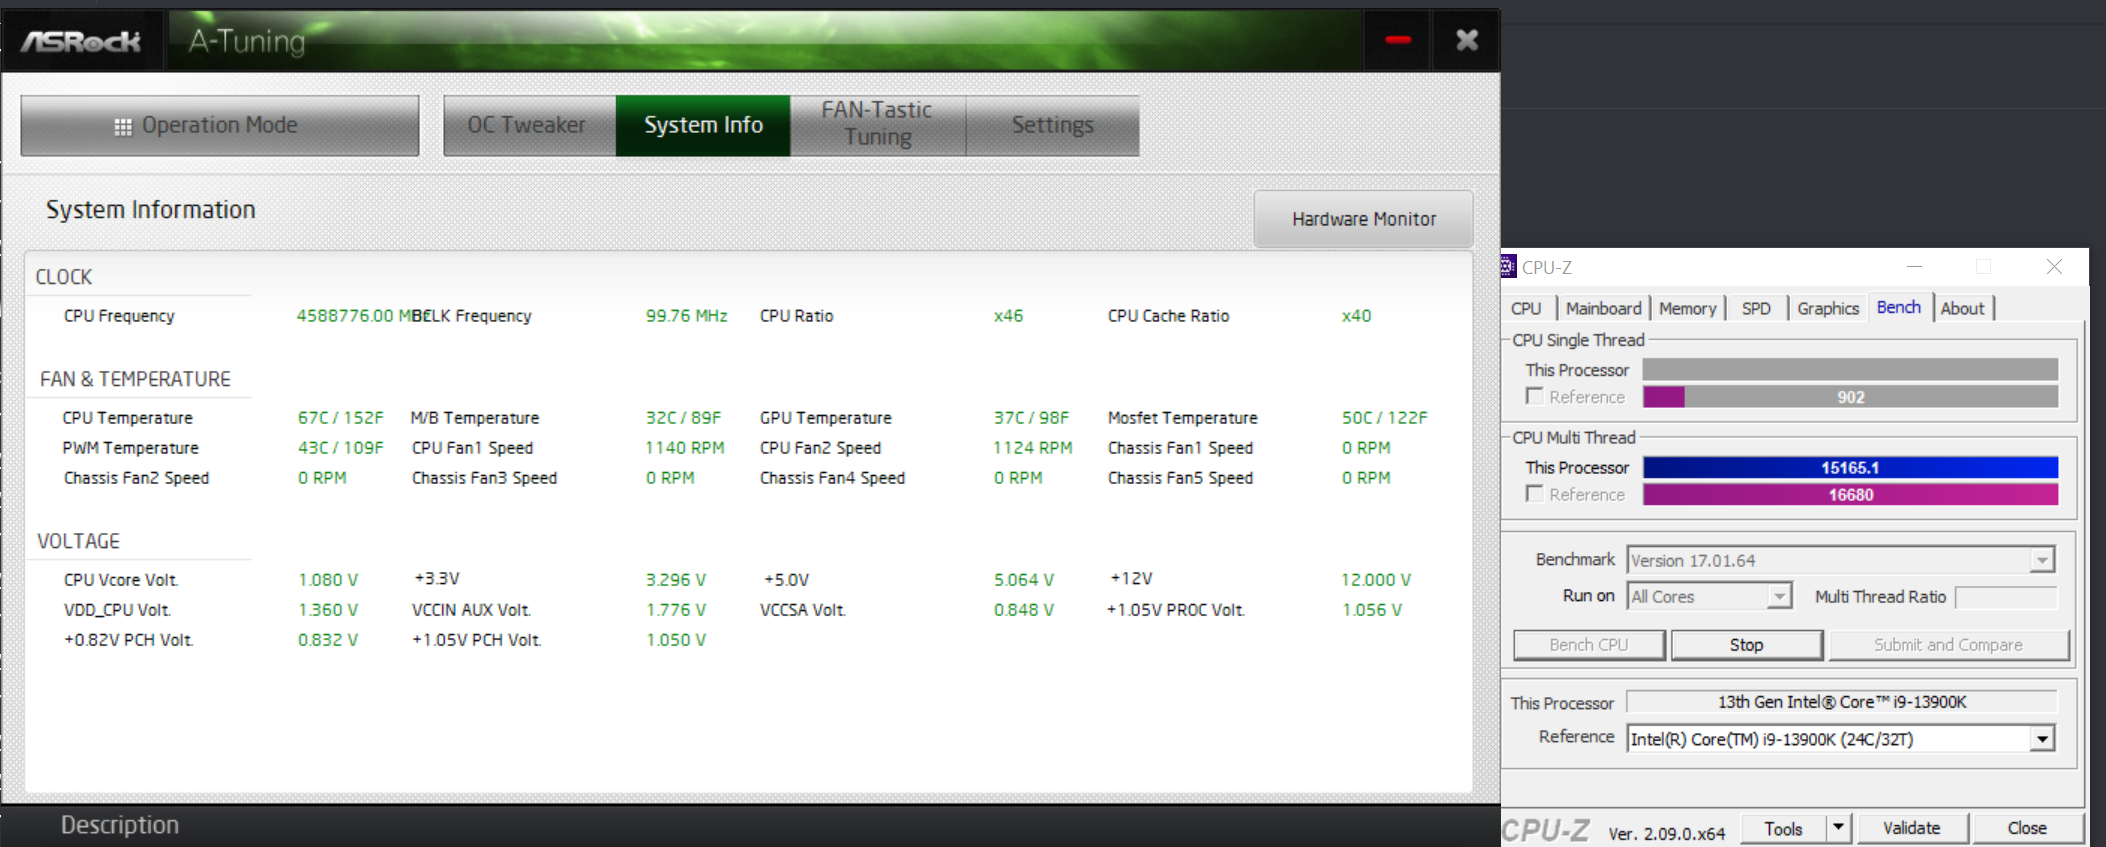
Task: Enable Multi Thread Reference checkbox
Action: [1535, 494]
